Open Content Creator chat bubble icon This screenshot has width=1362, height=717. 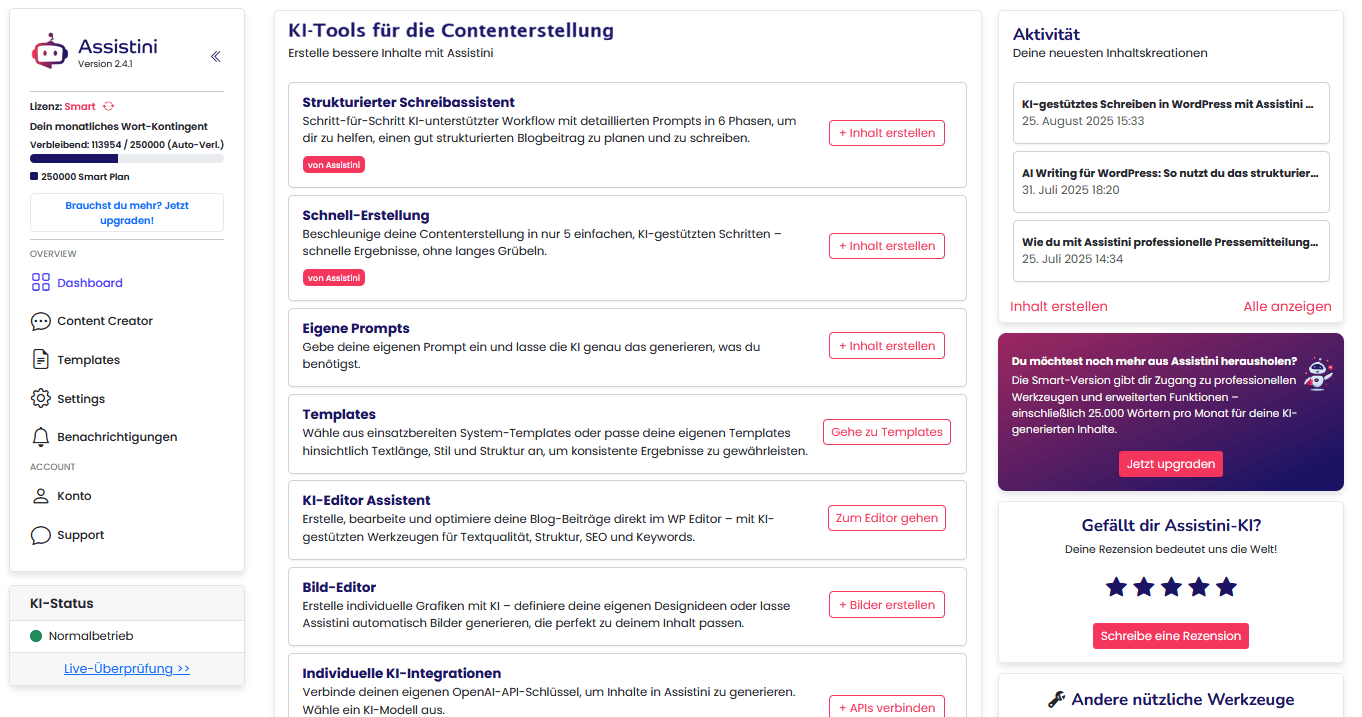point(40,321)
